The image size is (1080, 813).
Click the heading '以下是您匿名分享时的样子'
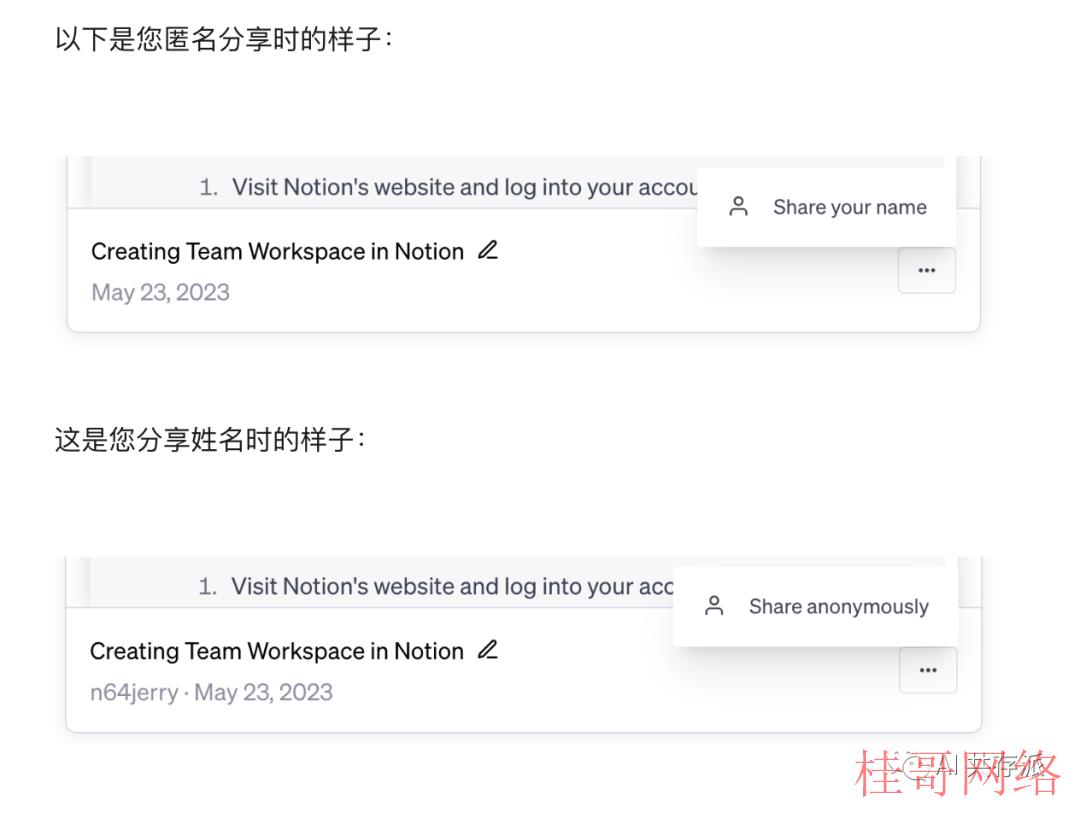(224, 39)
